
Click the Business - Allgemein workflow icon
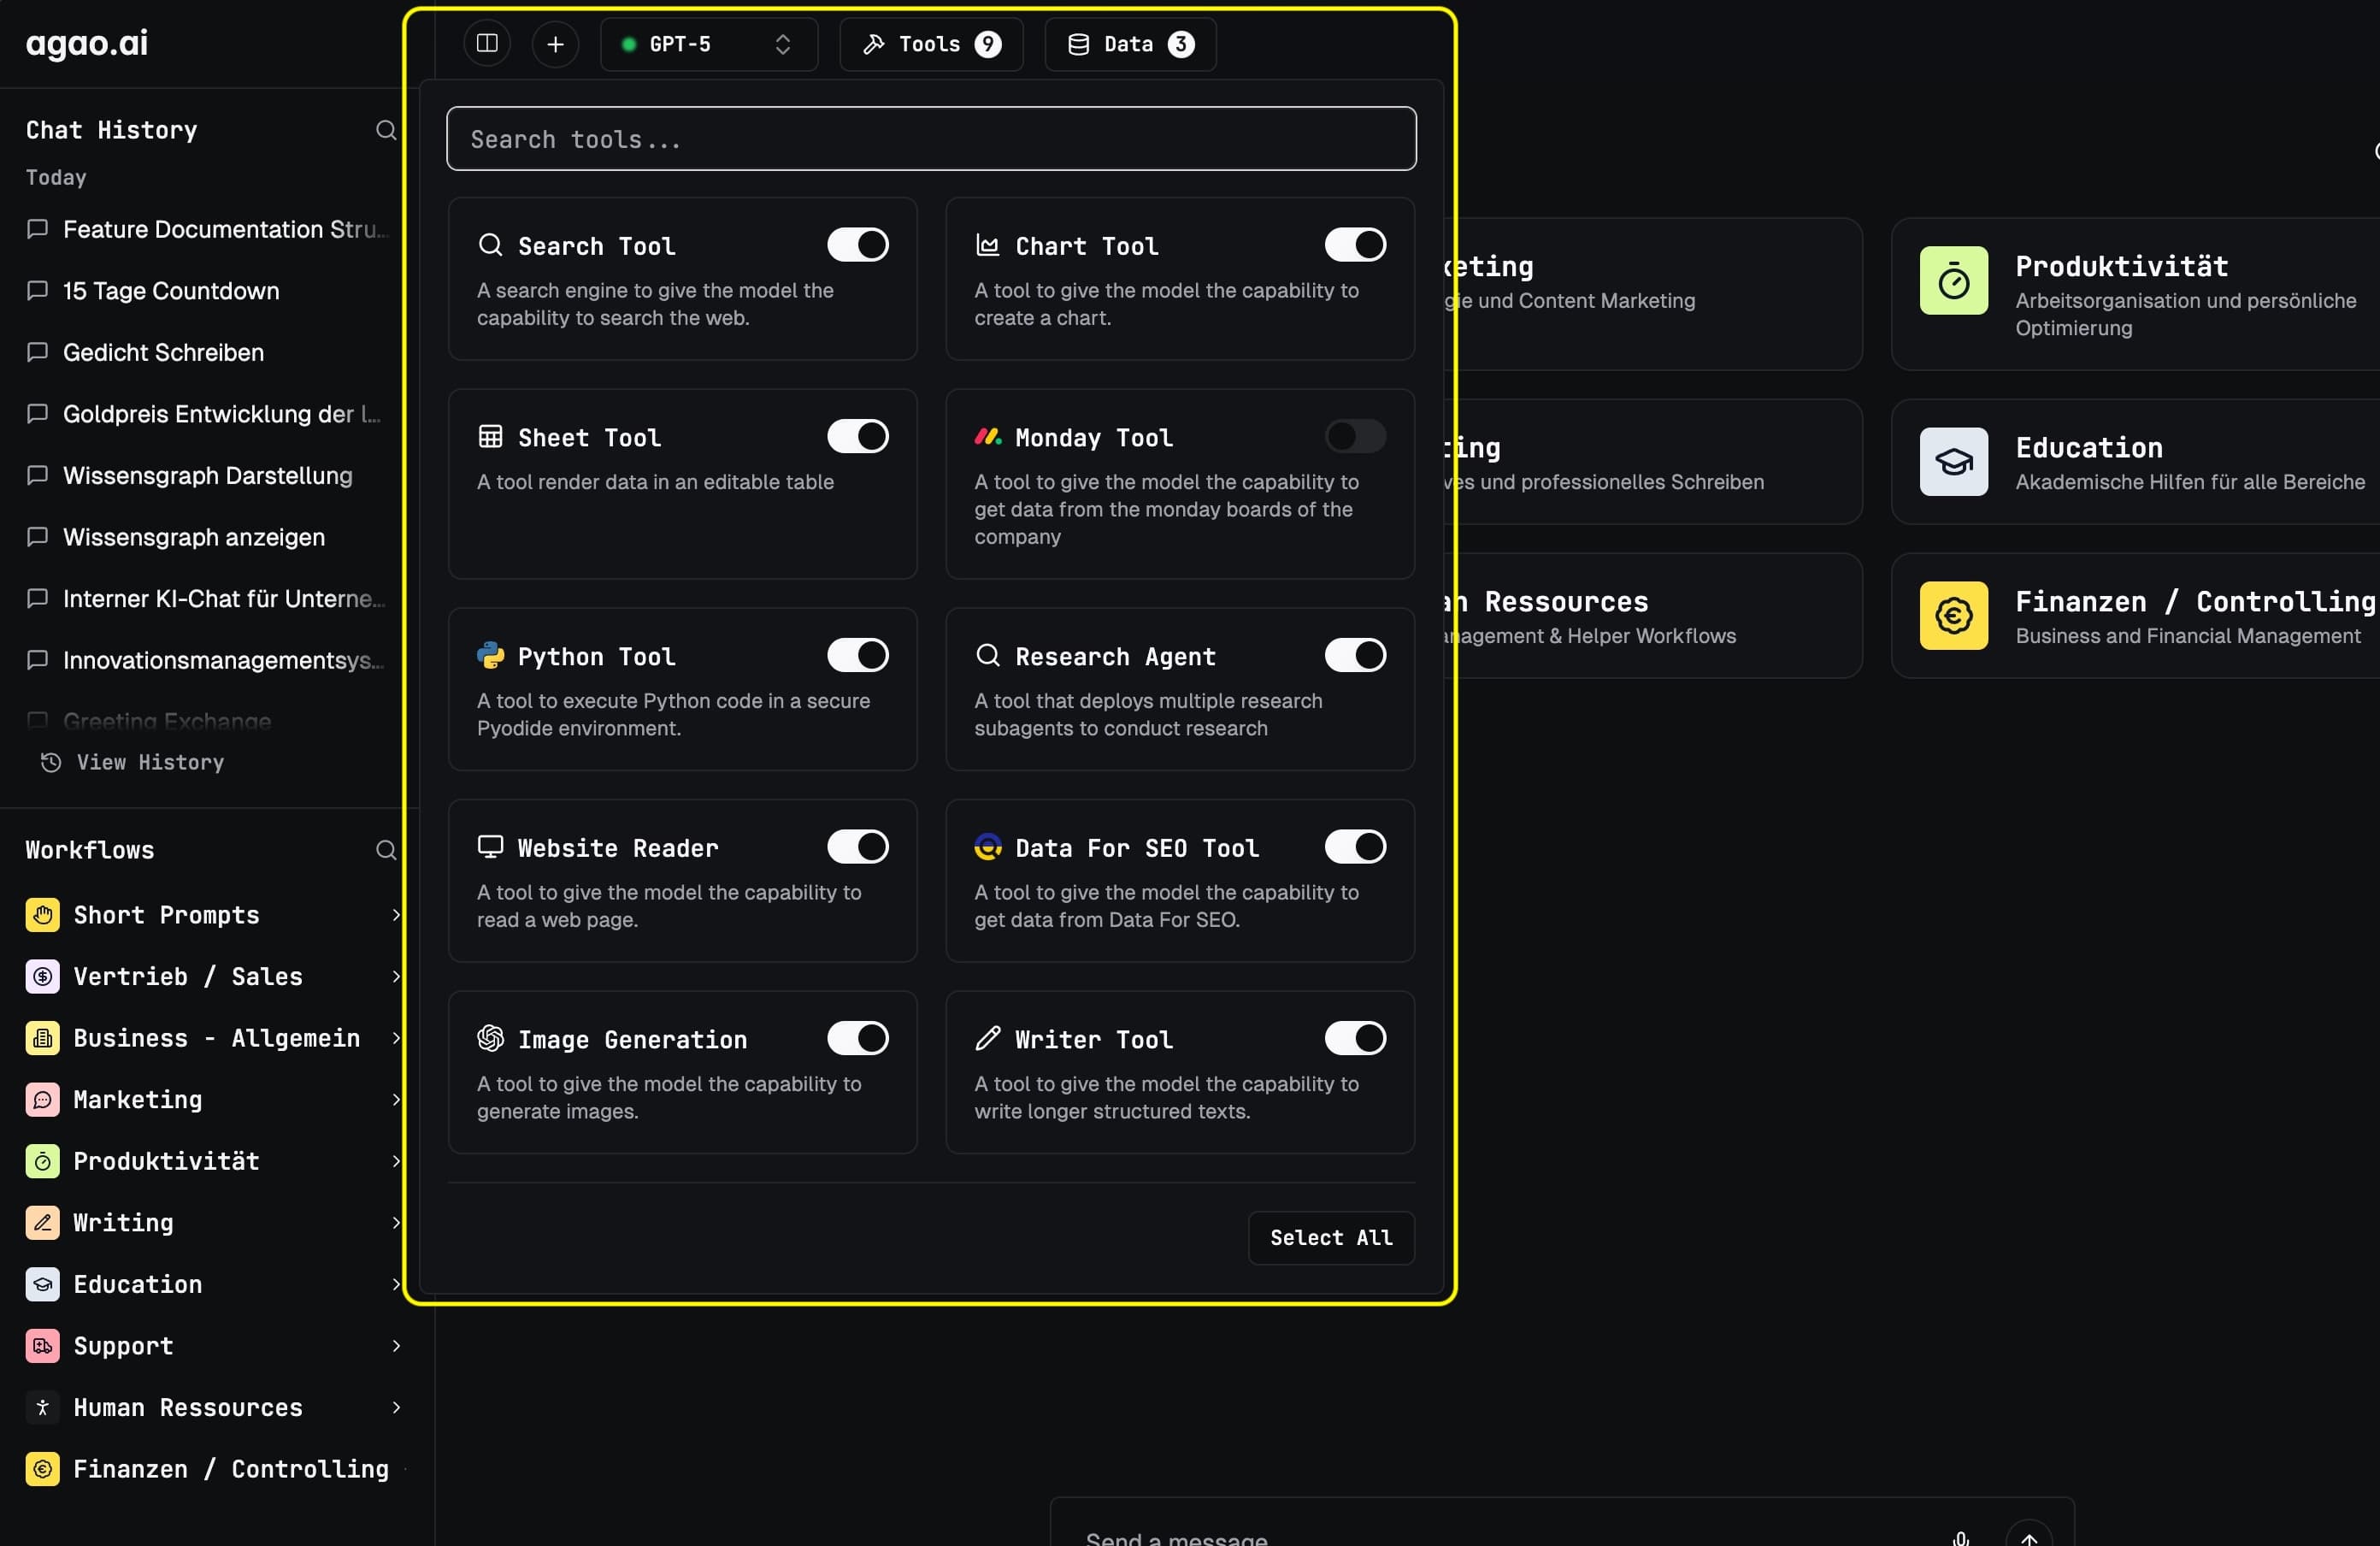point(42,1038)
